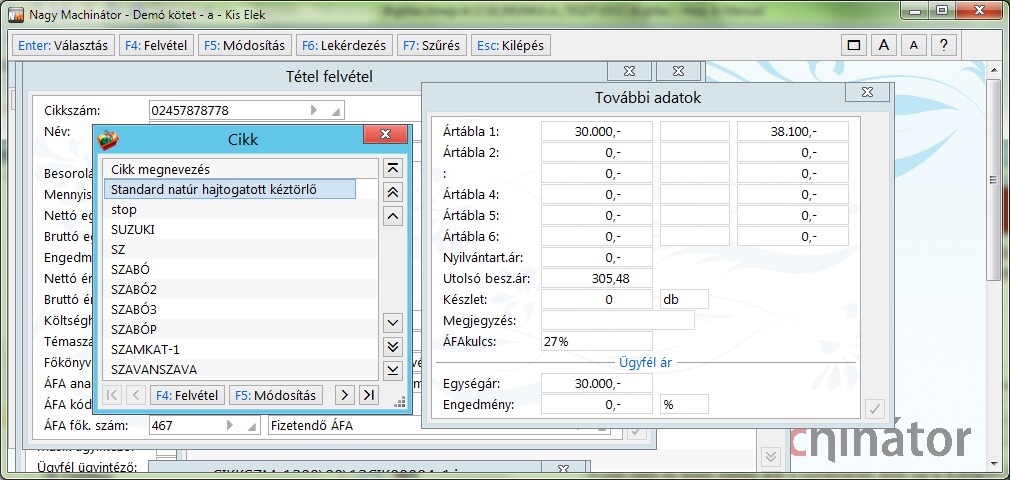Click Esc: Kilépés button
1010x480 pixels.
[x=511, y=46]
